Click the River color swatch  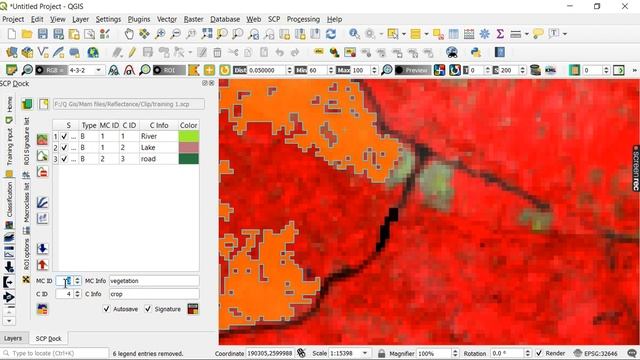(x=189, y=136)
